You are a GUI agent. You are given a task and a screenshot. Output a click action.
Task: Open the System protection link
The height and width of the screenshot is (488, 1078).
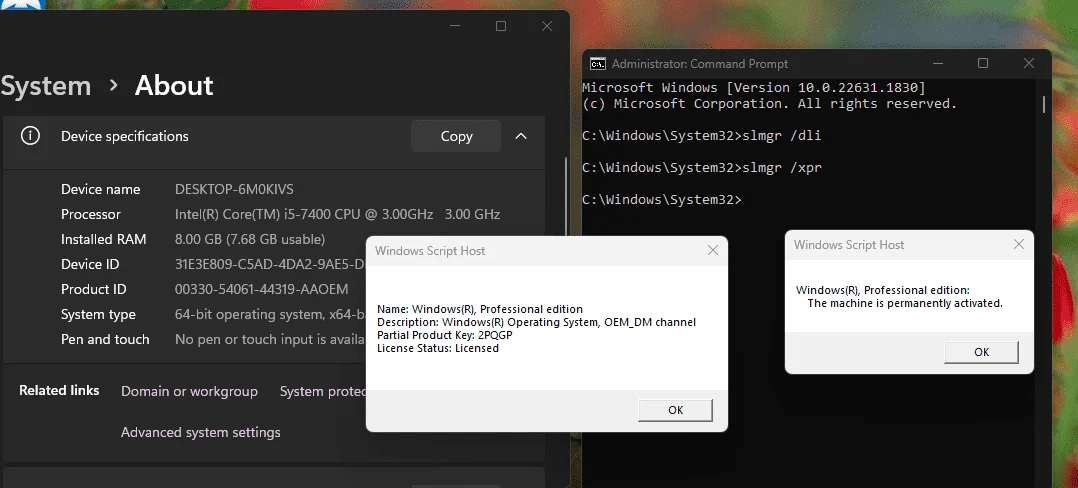coord(323,391)
